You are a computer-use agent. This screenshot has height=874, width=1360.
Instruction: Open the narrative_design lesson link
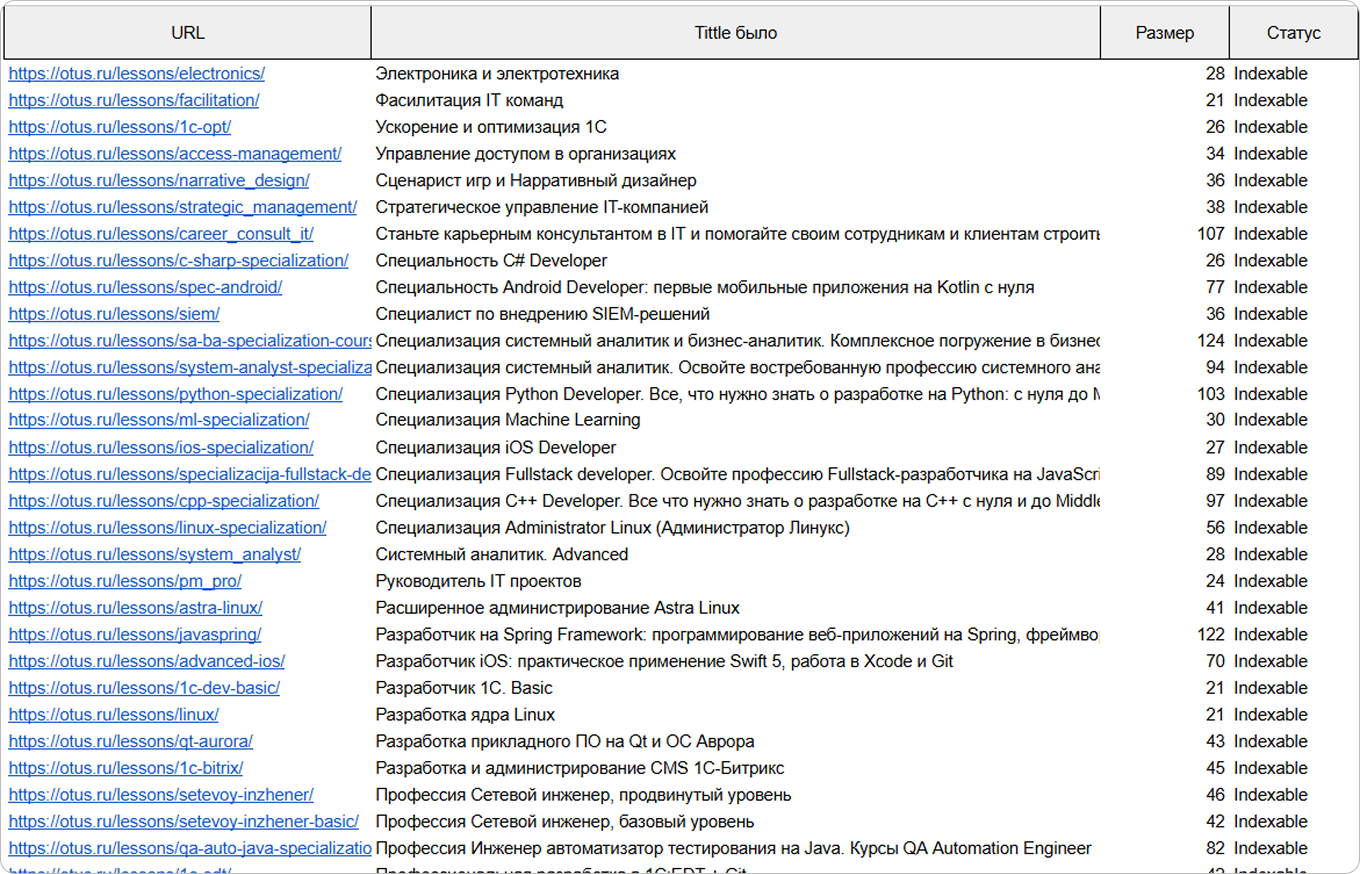pos(159,180)
